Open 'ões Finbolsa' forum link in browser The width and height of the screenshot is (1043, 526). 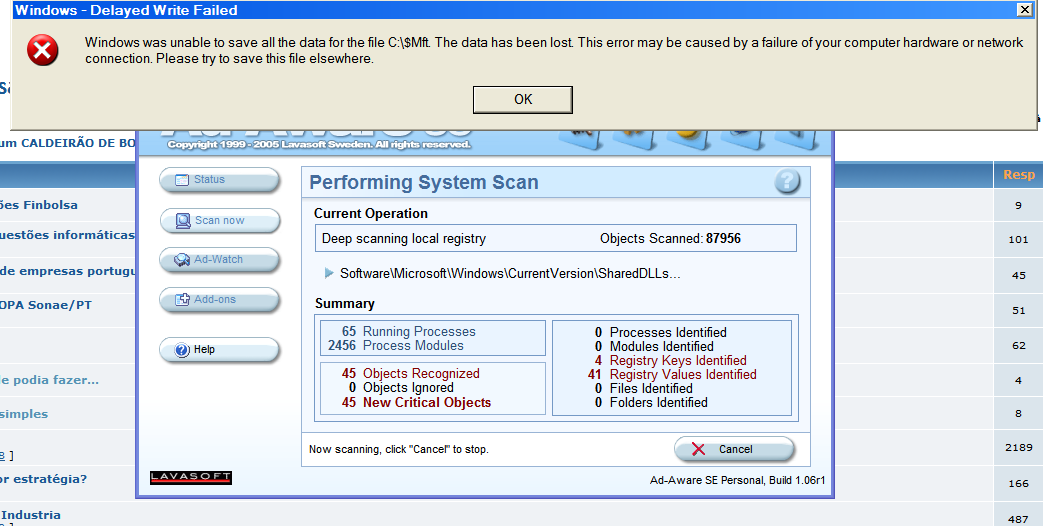click(39, 205)
